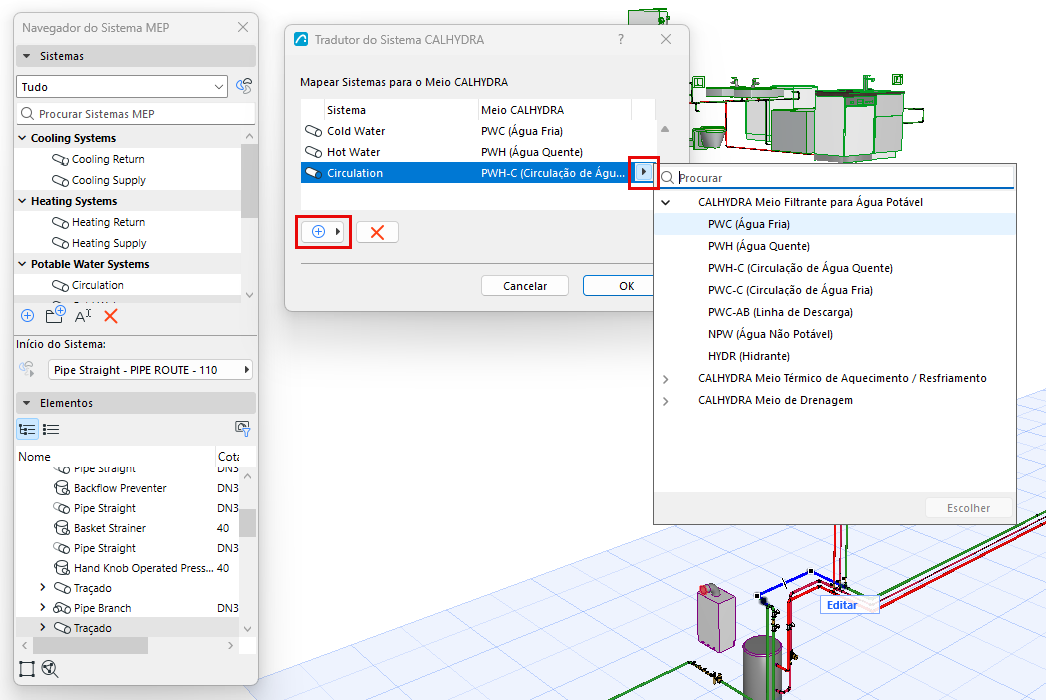The image size is (1046, 700).
Task: Collapse CALHYDRA Meio Filtrante para Água Potável
Action: coord(666,202)
